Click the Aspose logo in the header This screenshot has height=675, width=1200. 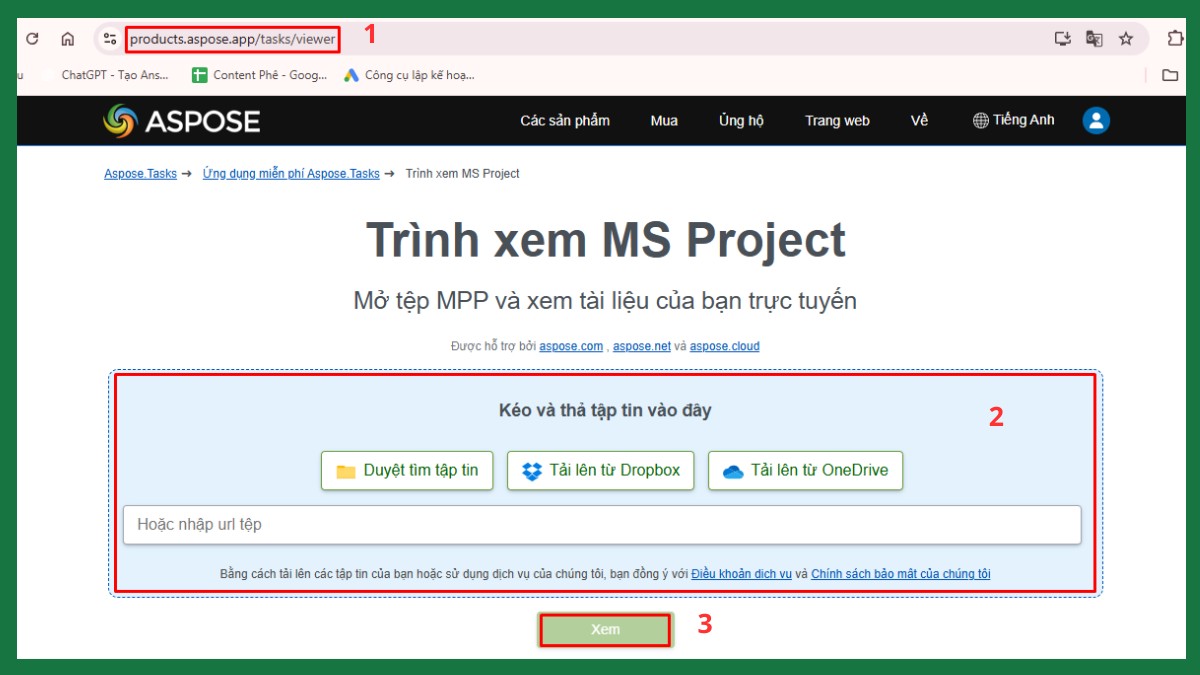pyautogui.click(x=181, y=121)
